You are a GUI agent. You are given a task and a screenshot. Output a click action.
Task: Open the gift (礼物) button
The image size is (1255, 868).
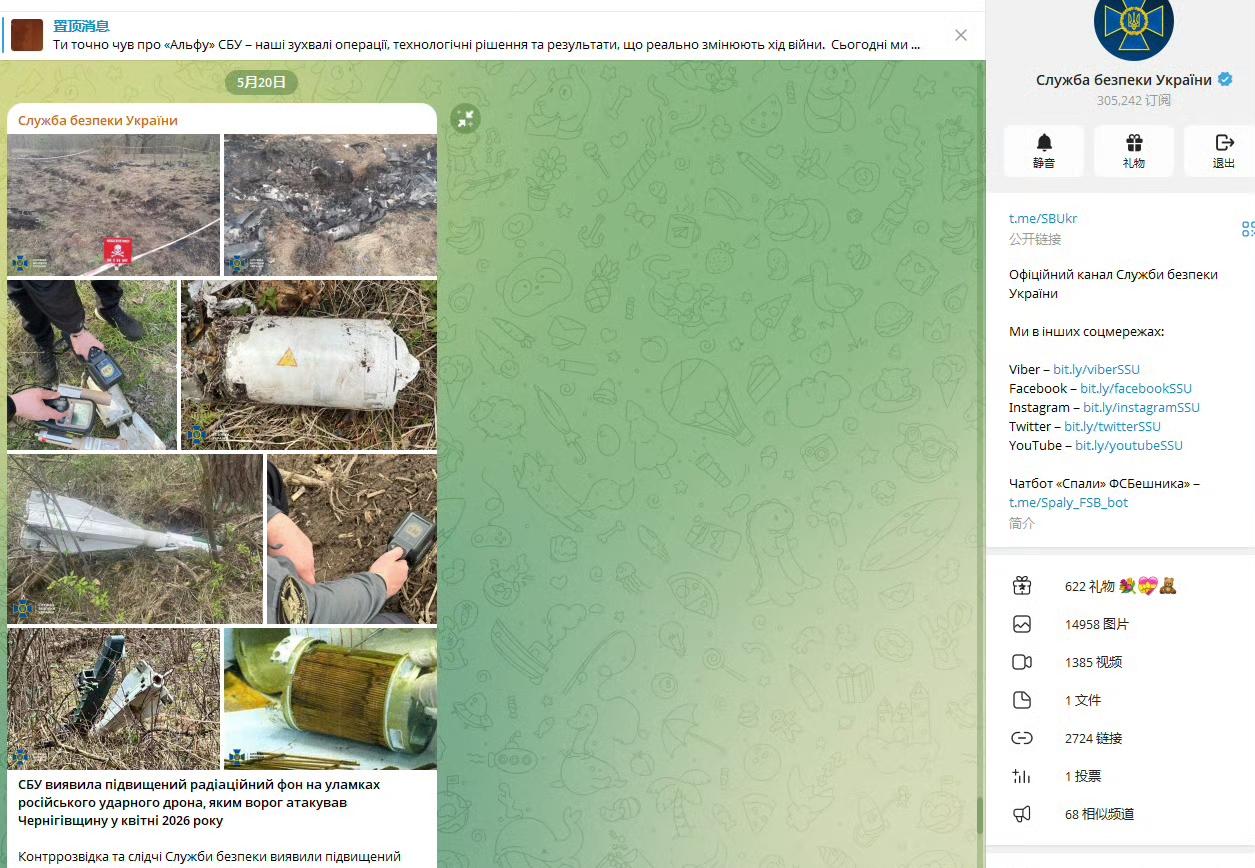pyautogui.click(x=1133, y=151)
